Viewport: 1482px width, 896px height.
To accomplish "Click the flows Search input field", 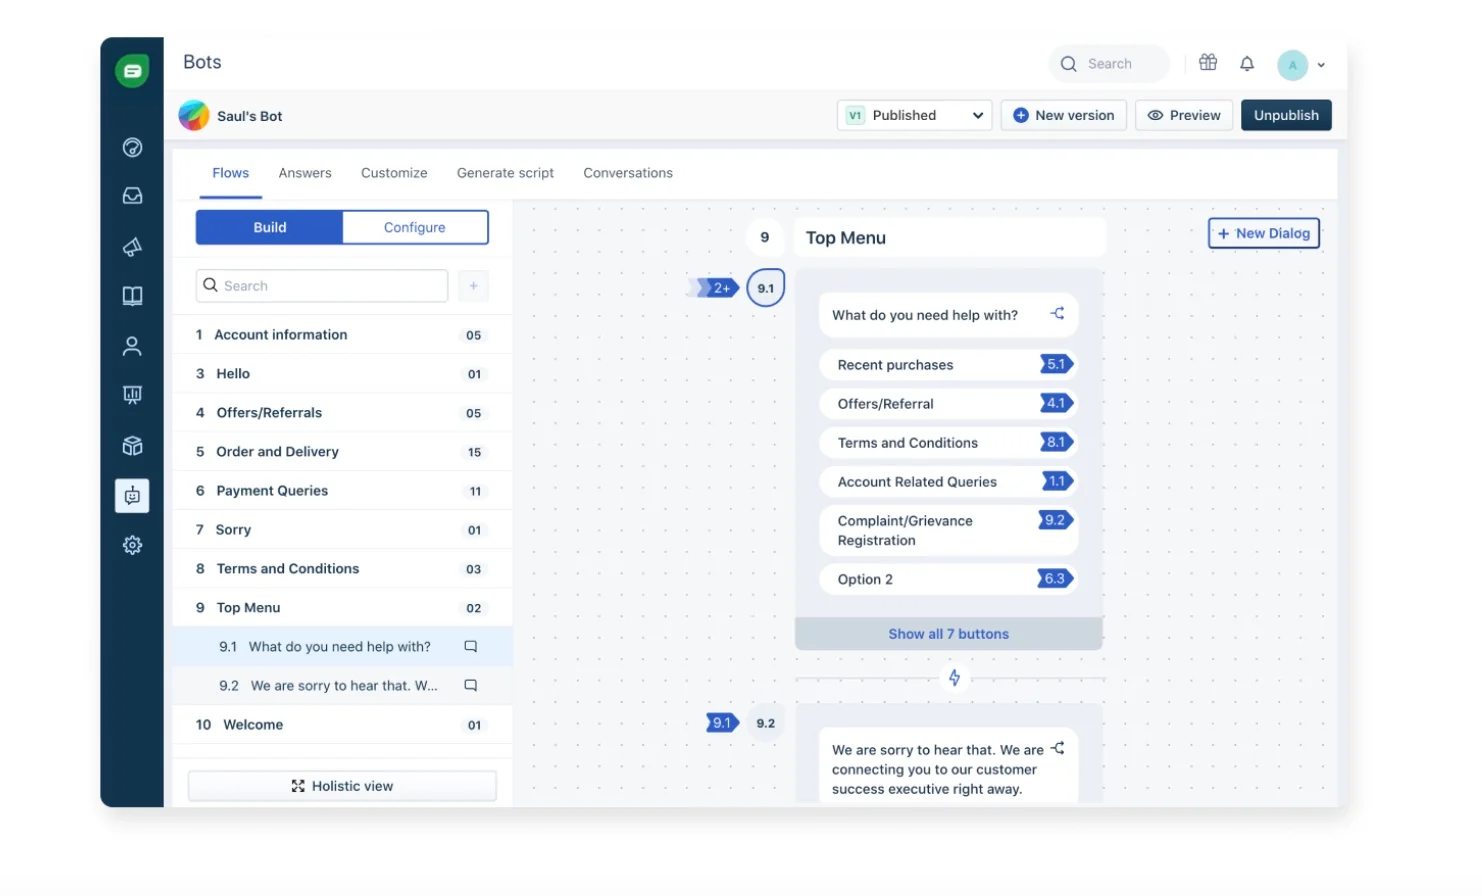I will tap(322, 286).
